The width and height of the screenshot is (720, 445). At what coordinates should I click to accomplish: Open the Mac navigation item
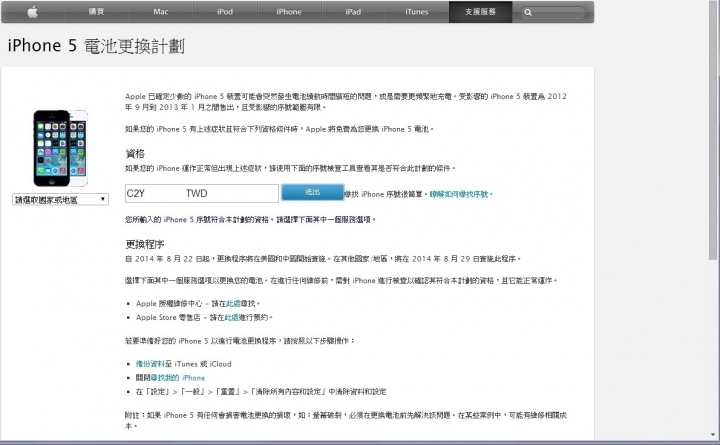point(161,12)
